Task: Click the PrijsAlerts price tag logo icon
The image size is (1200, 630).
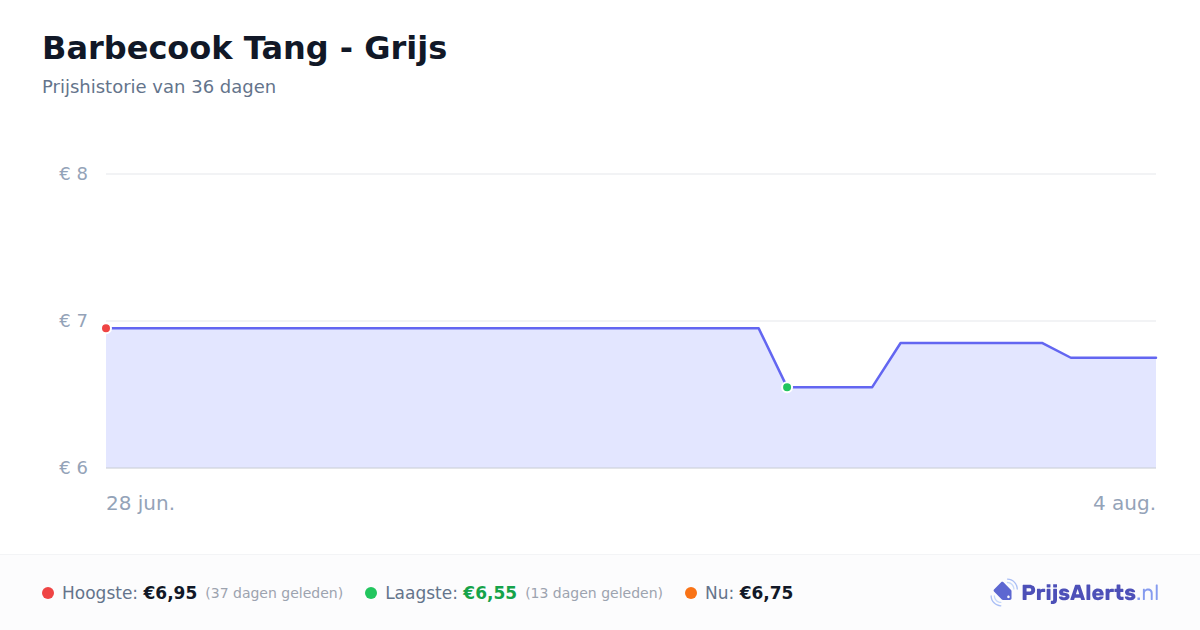Action: pos(1003,593)
